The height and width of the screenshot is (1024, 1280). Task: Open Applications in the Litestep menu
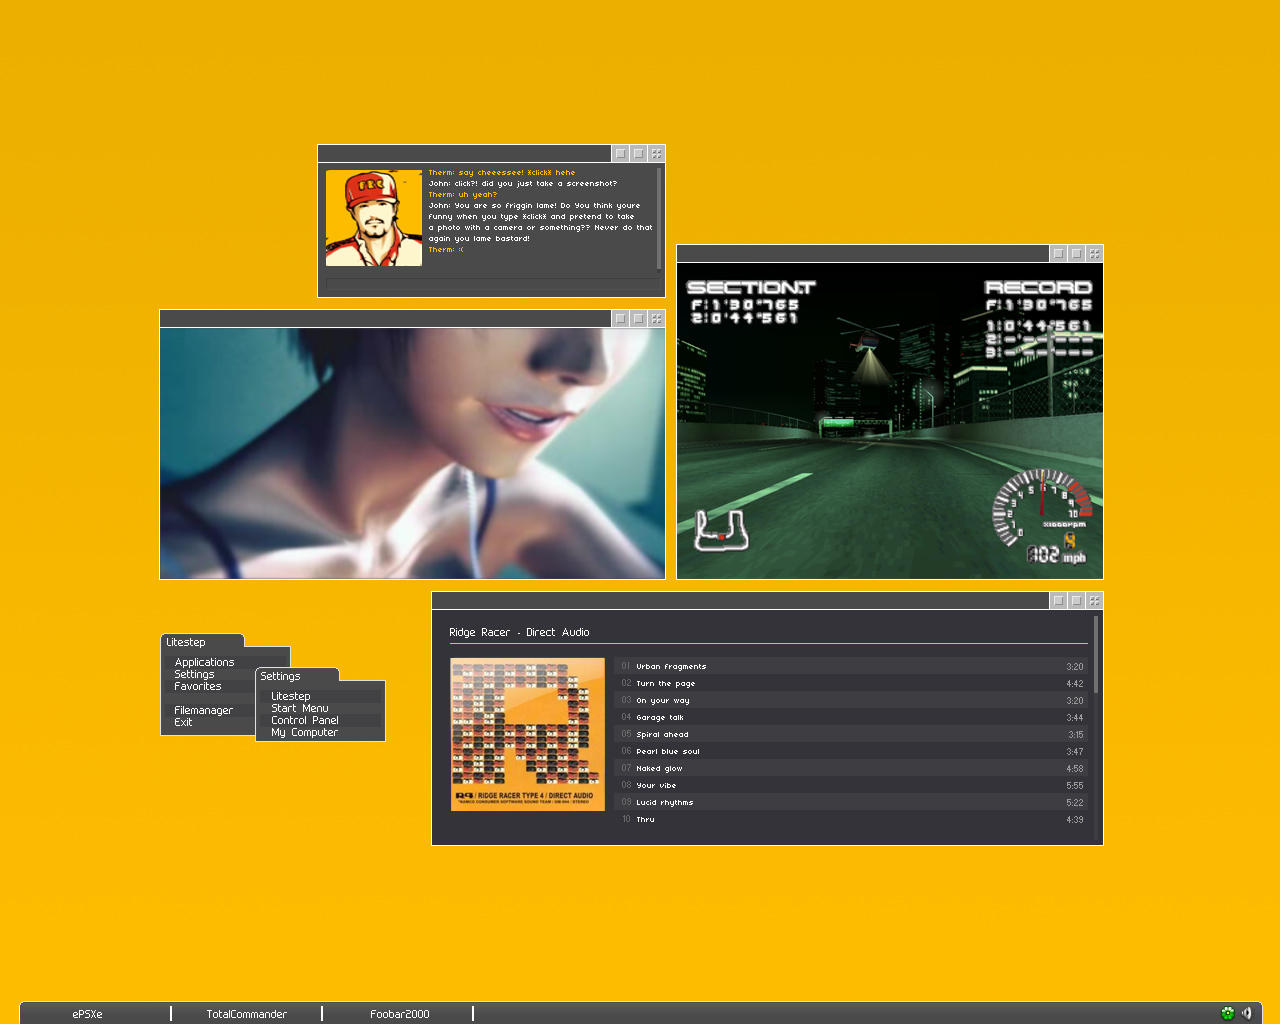pos(204,662)
